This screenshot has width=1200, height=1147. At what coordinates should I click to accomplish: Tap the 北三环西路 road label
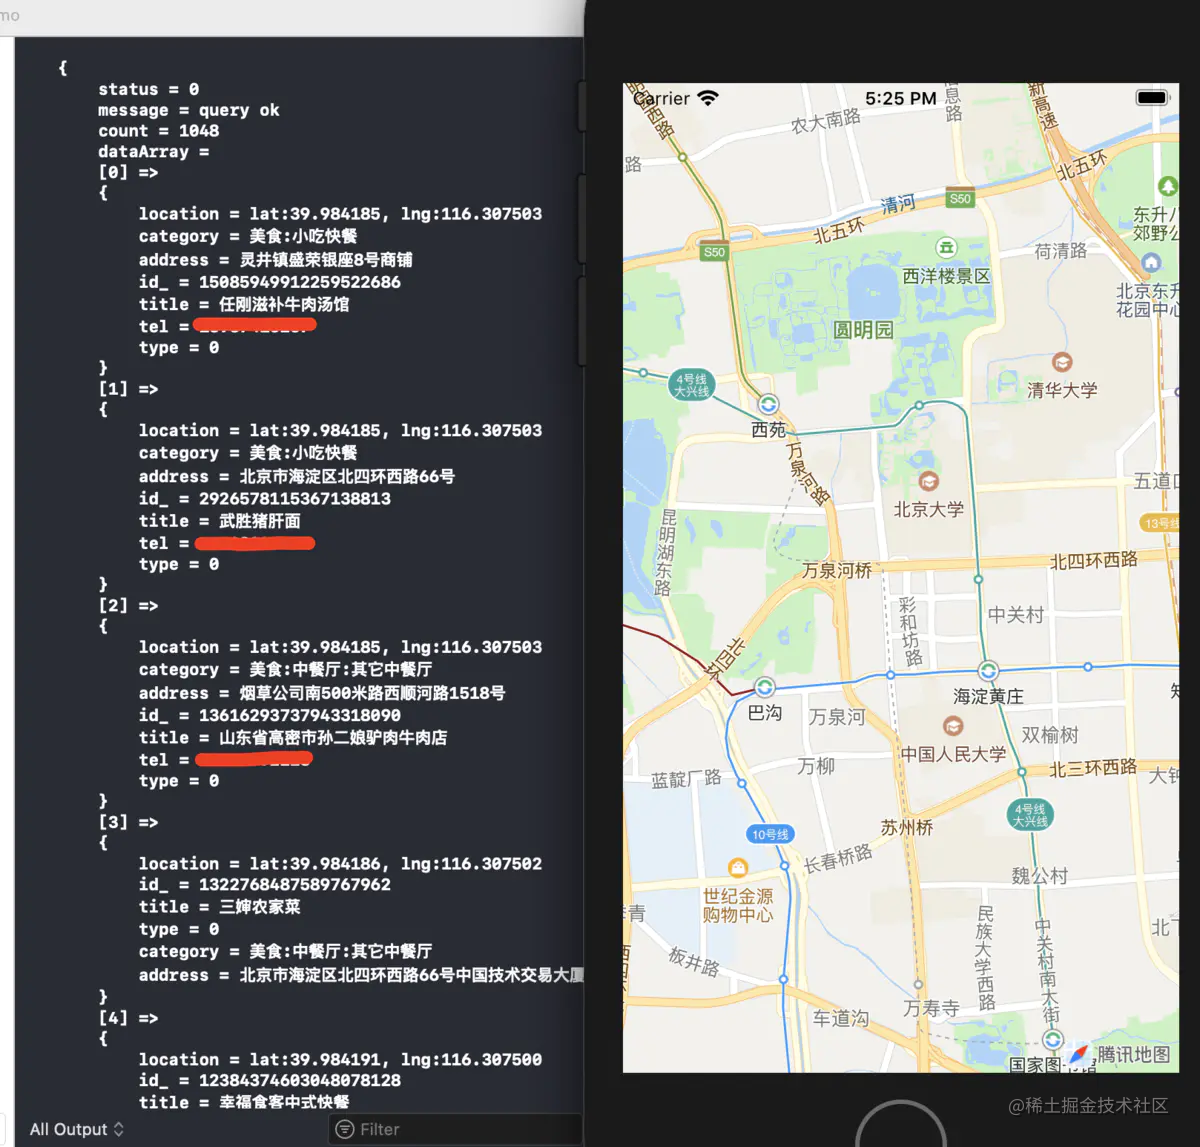[x=1093, y=768]
